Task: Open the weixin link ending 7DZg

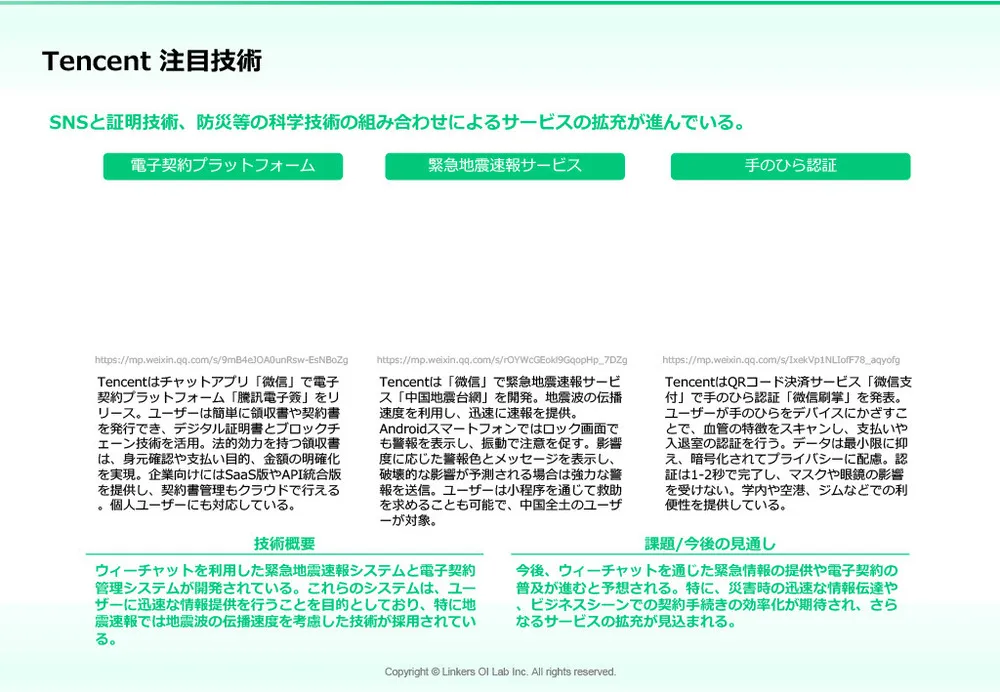Action: coord(502,360)
